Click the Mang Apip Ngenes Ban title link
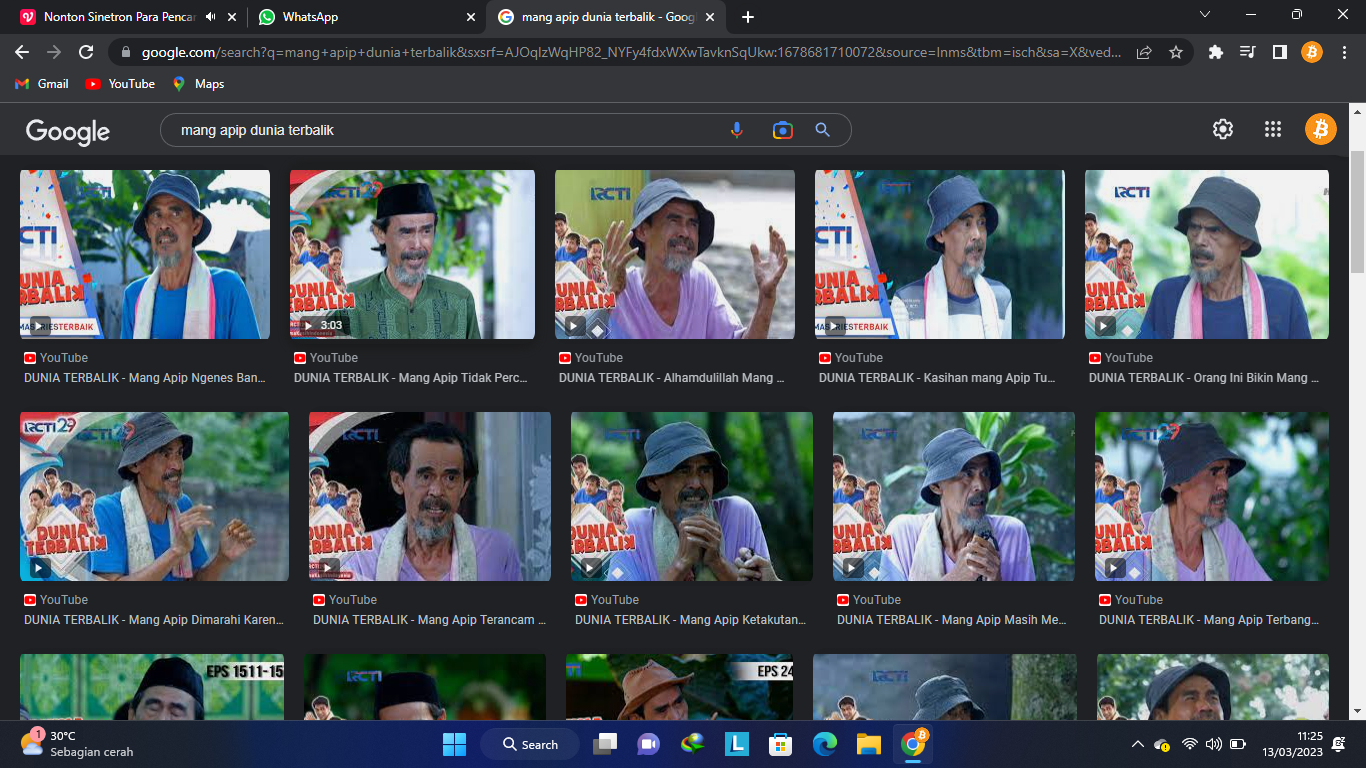 click(x=144, y=378)
